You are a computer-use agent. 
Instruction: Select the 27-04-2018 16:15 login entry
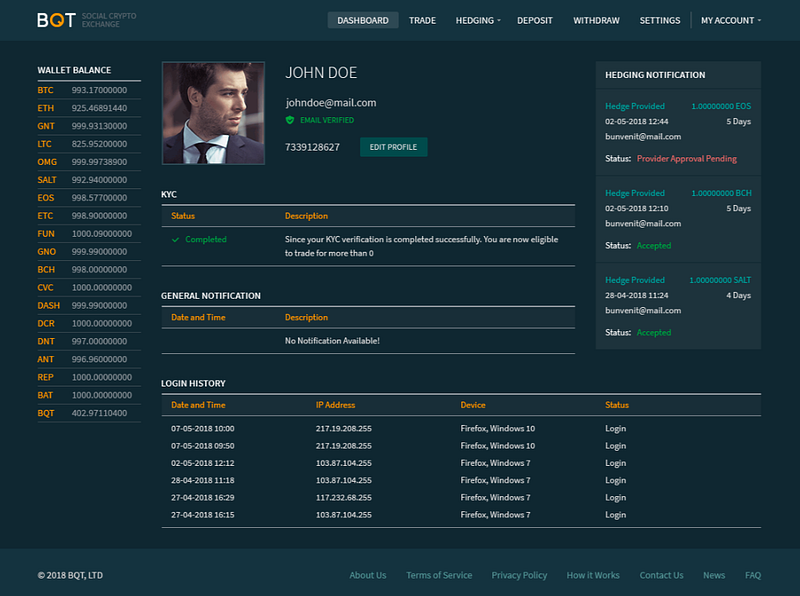pyautogui.click(x=461, y=515)
